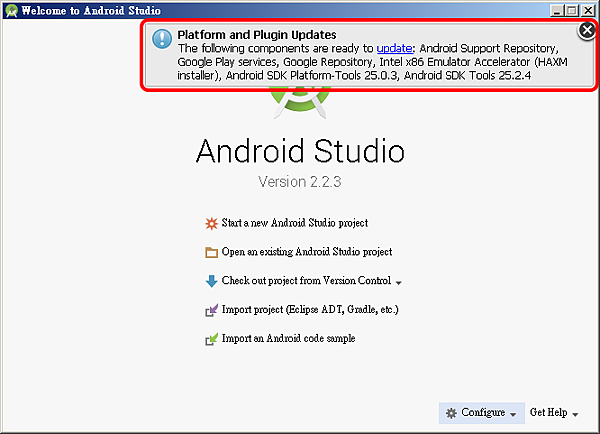Viewport: 600px width, 434px height.
Task: Open the Get Help dropdown menu
Action: point(554,413)
